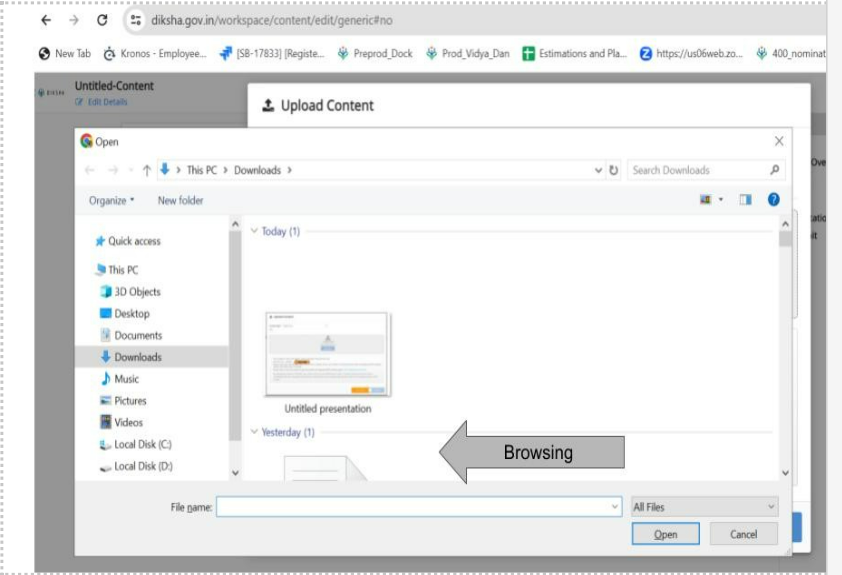Click New folder in the toolbar
The image size is (842, 575).
180,200
